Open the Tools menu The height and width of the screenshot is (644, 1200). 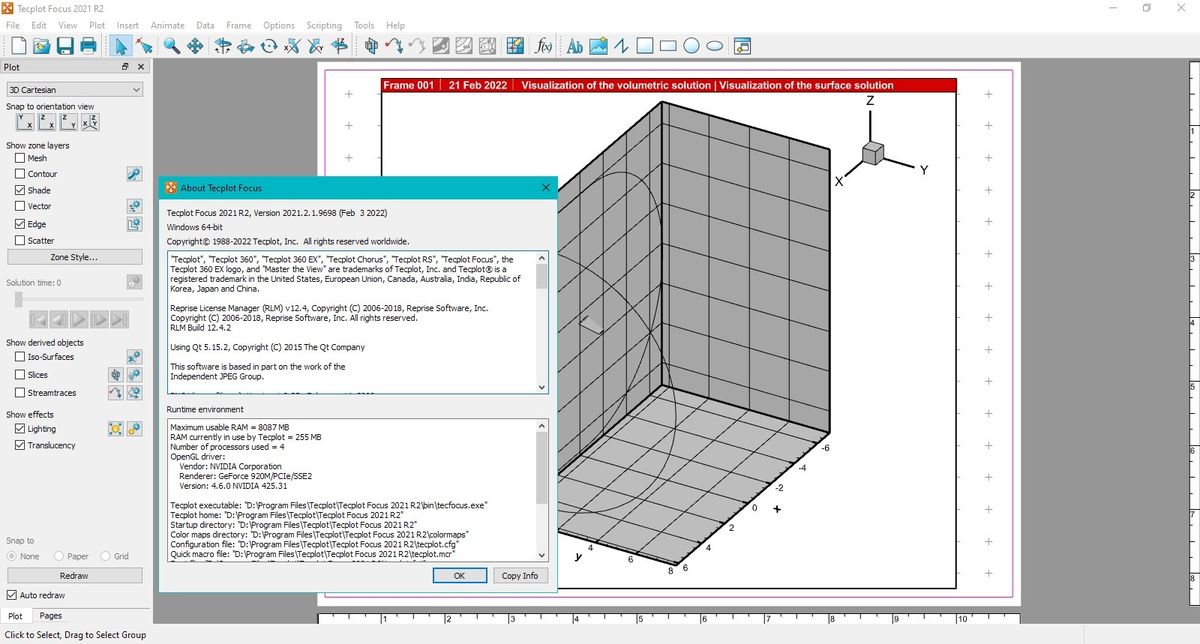click(364, 25)
